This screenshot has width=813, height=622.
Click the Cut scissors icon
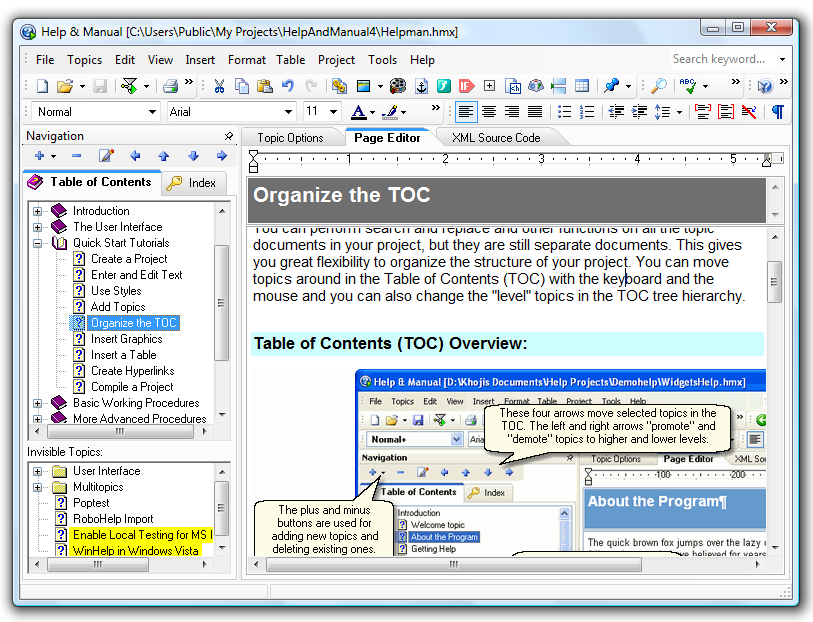pos(219,86)
